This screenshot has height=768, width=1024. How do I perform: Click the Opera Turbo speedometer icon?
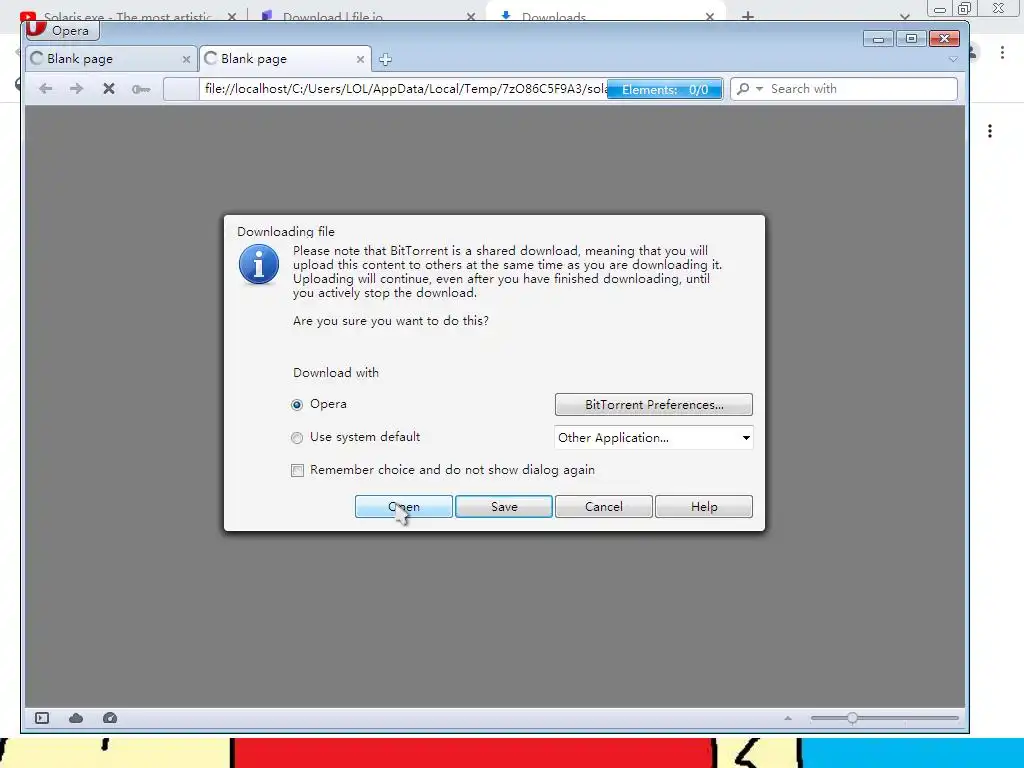110,718
